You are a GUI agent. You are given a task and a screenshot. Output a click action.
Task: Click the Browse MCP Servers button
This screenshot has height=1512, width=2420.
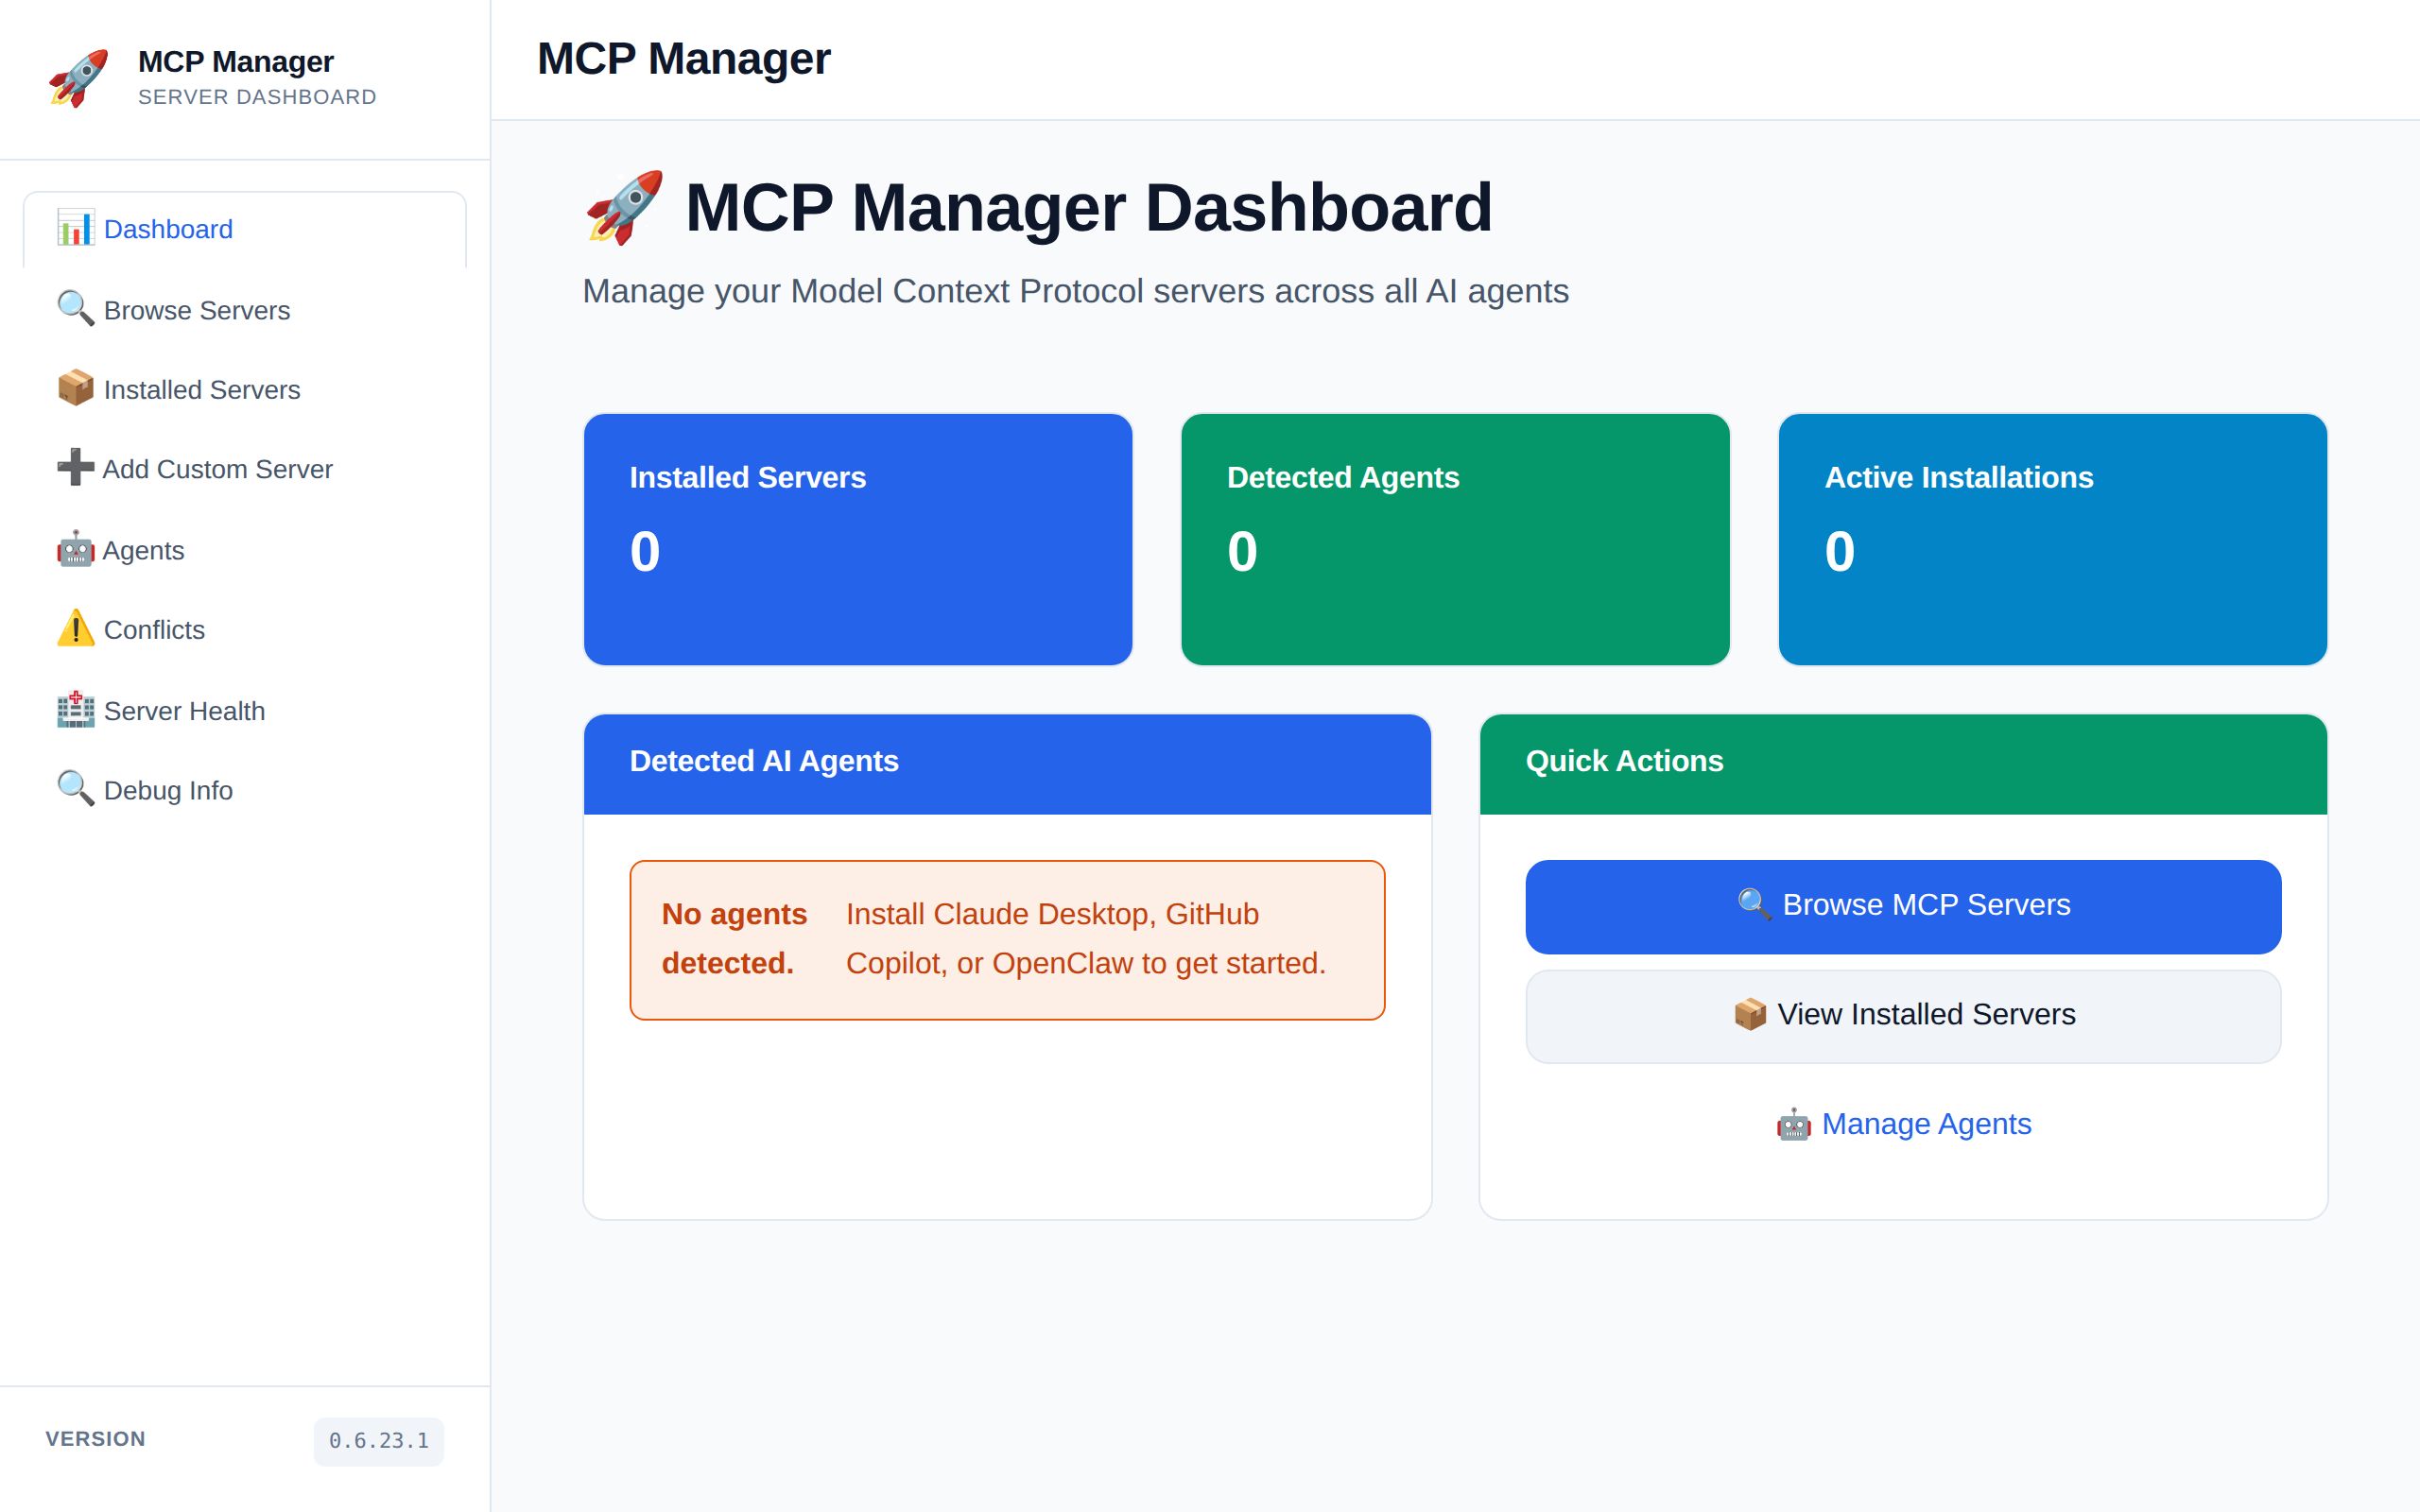click(x=1903, y=906)
